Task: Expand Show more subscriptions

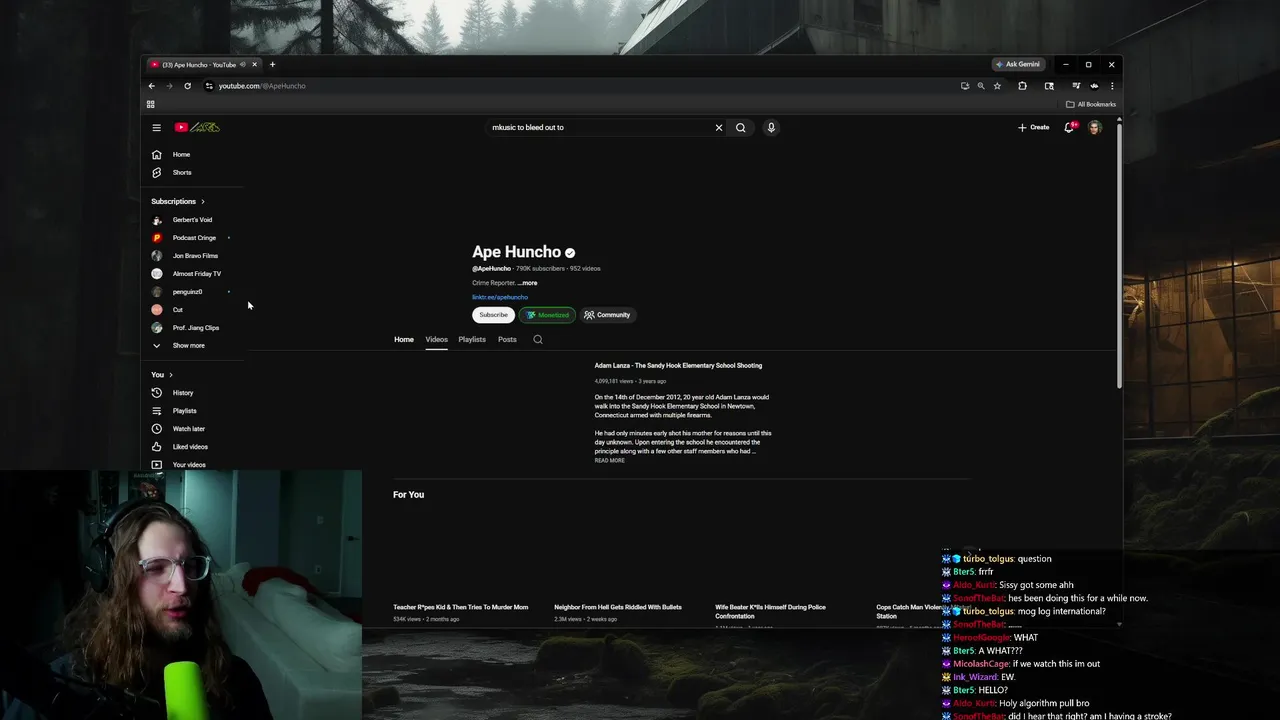Action: pos(188,346)
